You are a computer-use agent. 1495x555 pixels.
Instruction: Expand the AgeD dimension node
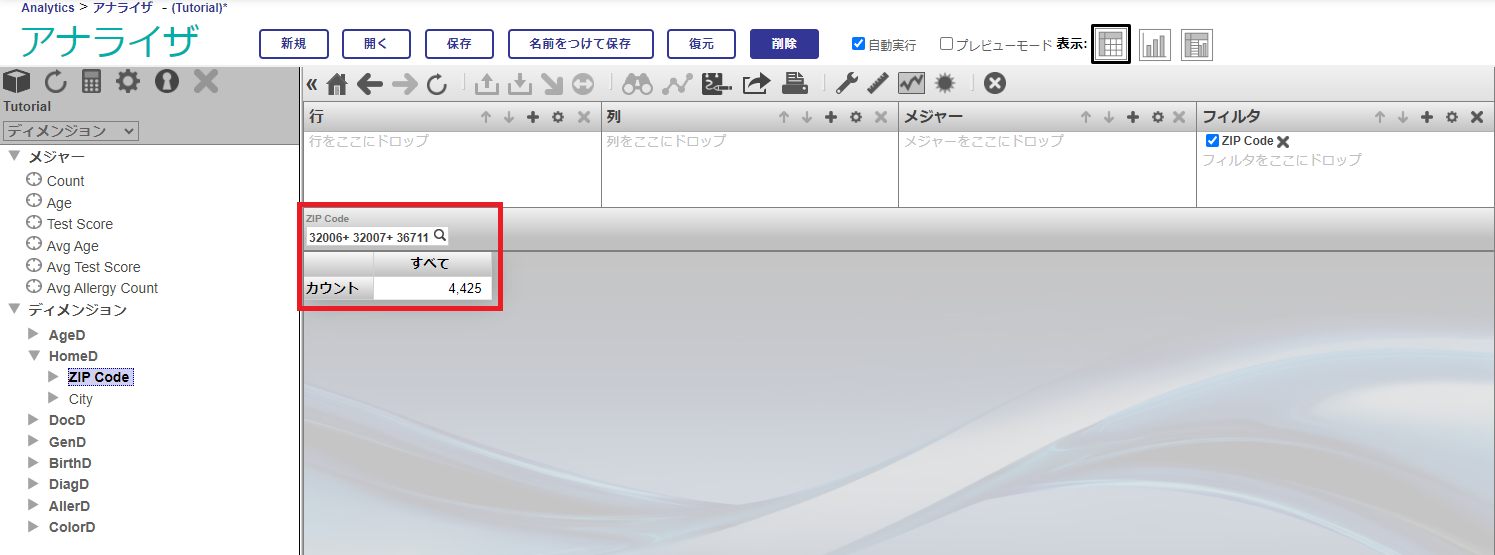coord(33,335)
